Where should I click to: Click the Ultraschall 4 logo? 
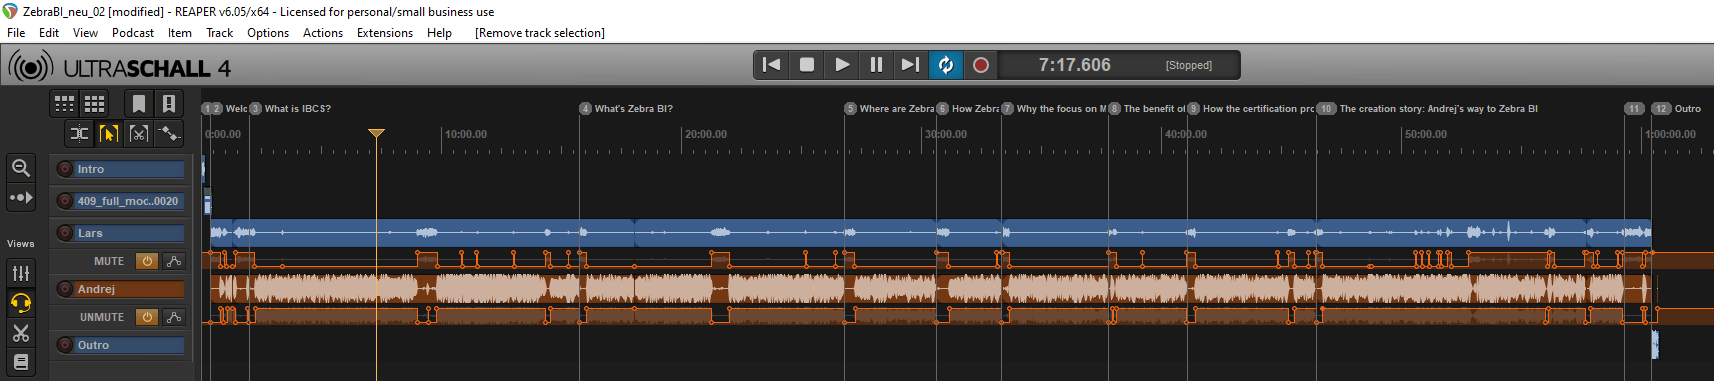(x=120, y=67)
